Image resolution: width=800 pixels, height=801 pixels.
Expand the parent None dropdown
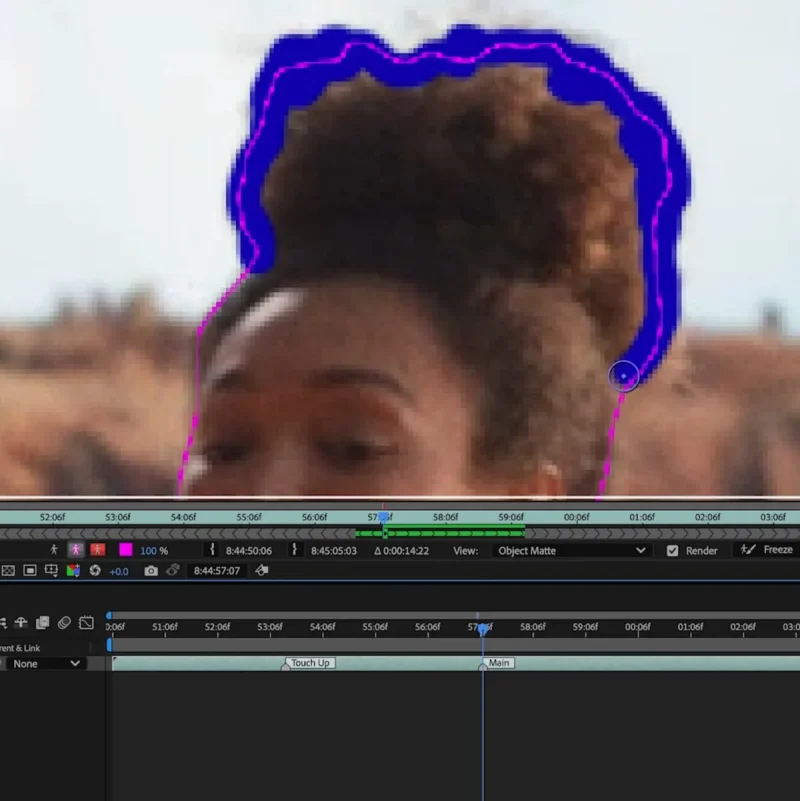click(45, 663)
